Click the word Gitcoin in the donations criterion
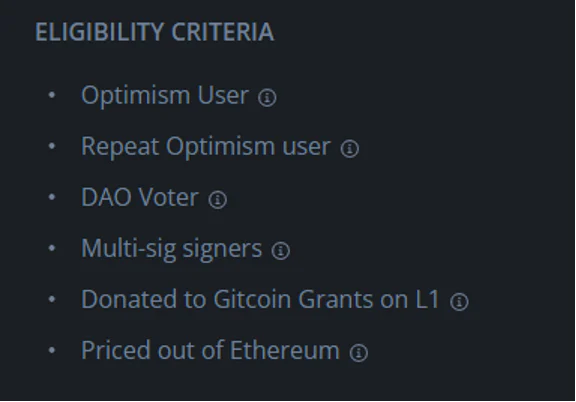This screenshot has height=402, width=576. 252,299
